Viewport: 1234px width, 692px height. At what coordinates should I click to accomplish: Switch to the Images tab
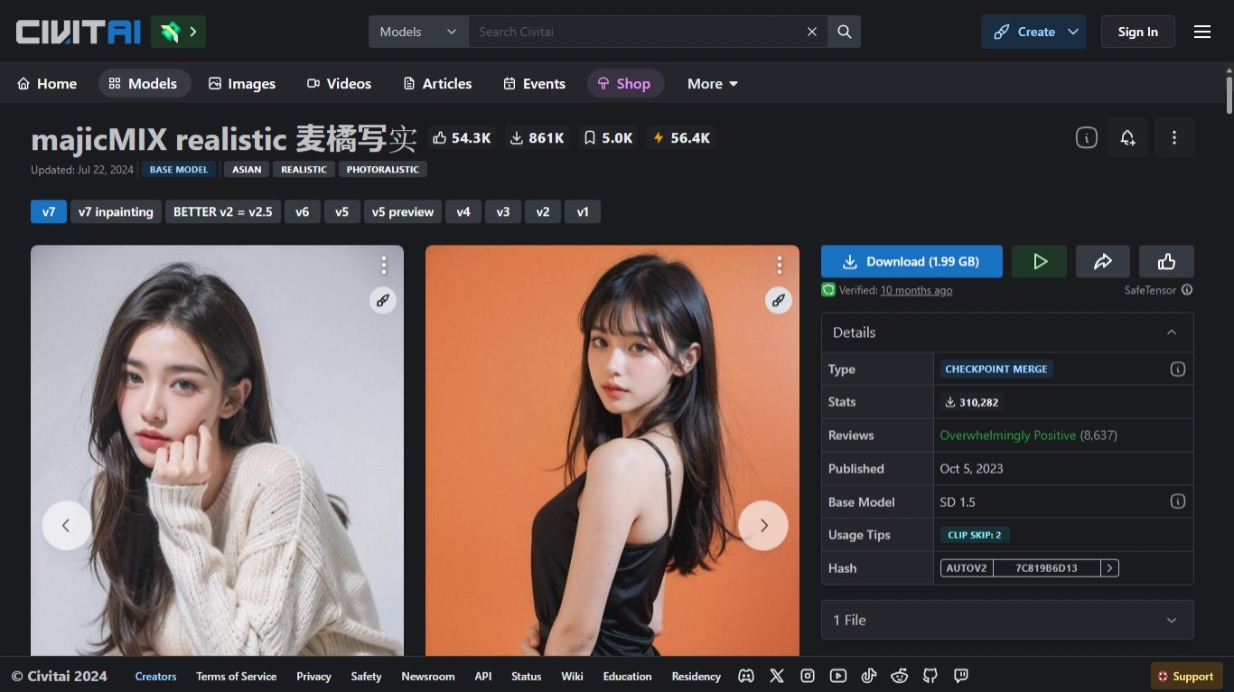pos(242,84)
